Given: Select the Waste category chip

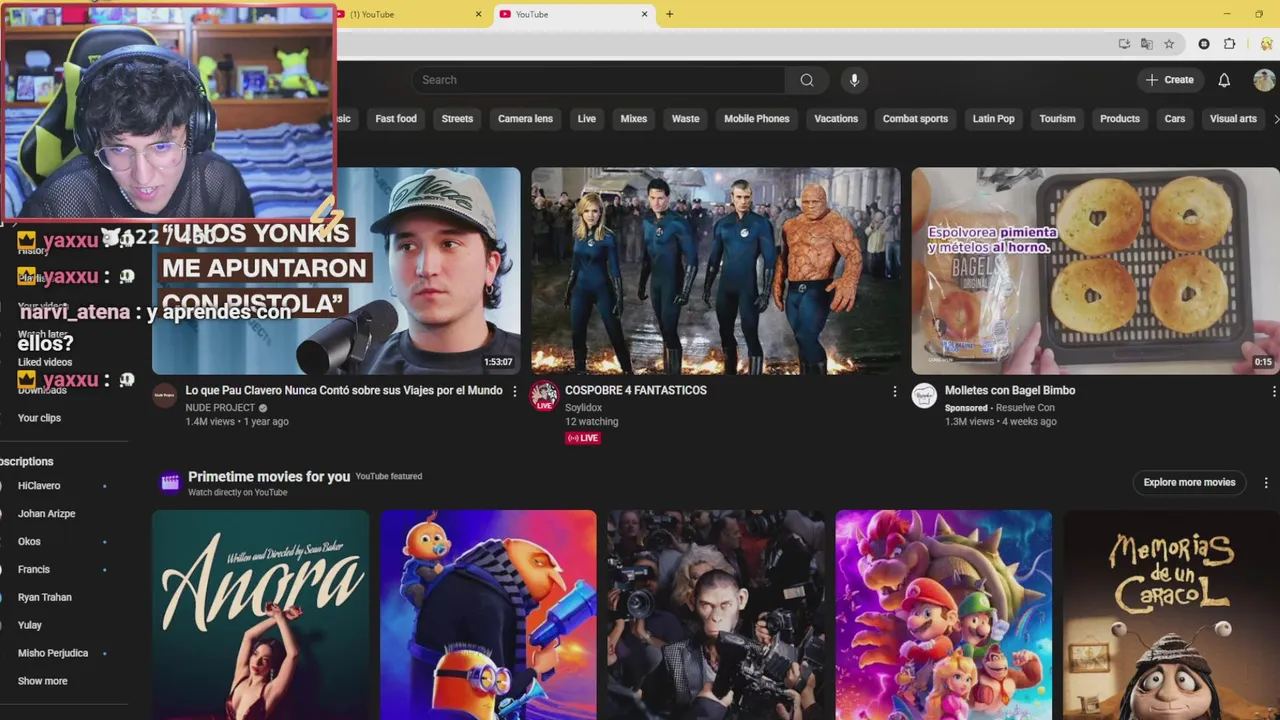Looking at the screenshot, I should click(x=686, y=119).
